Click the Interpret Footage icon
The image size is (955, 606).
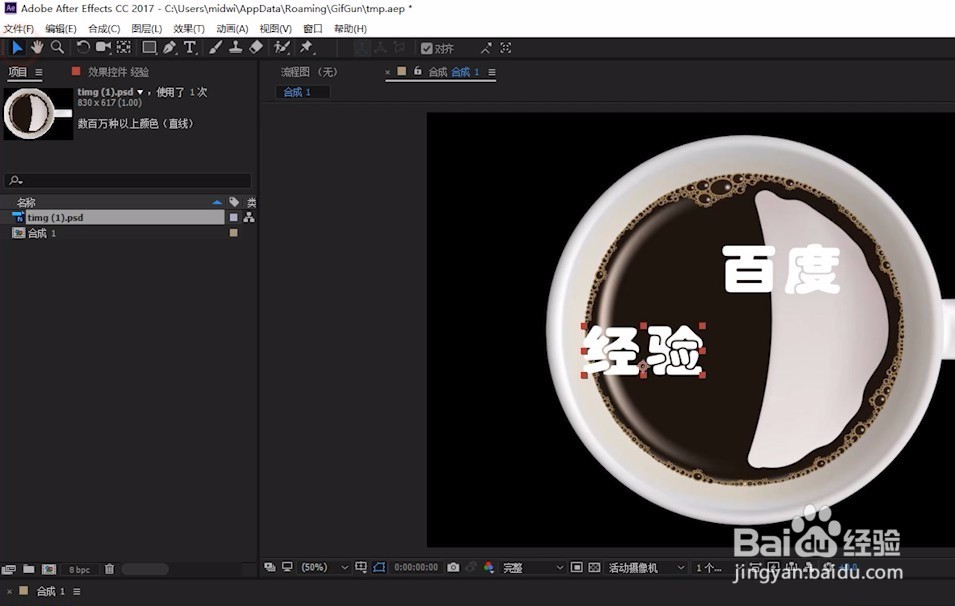coord(9,569)
